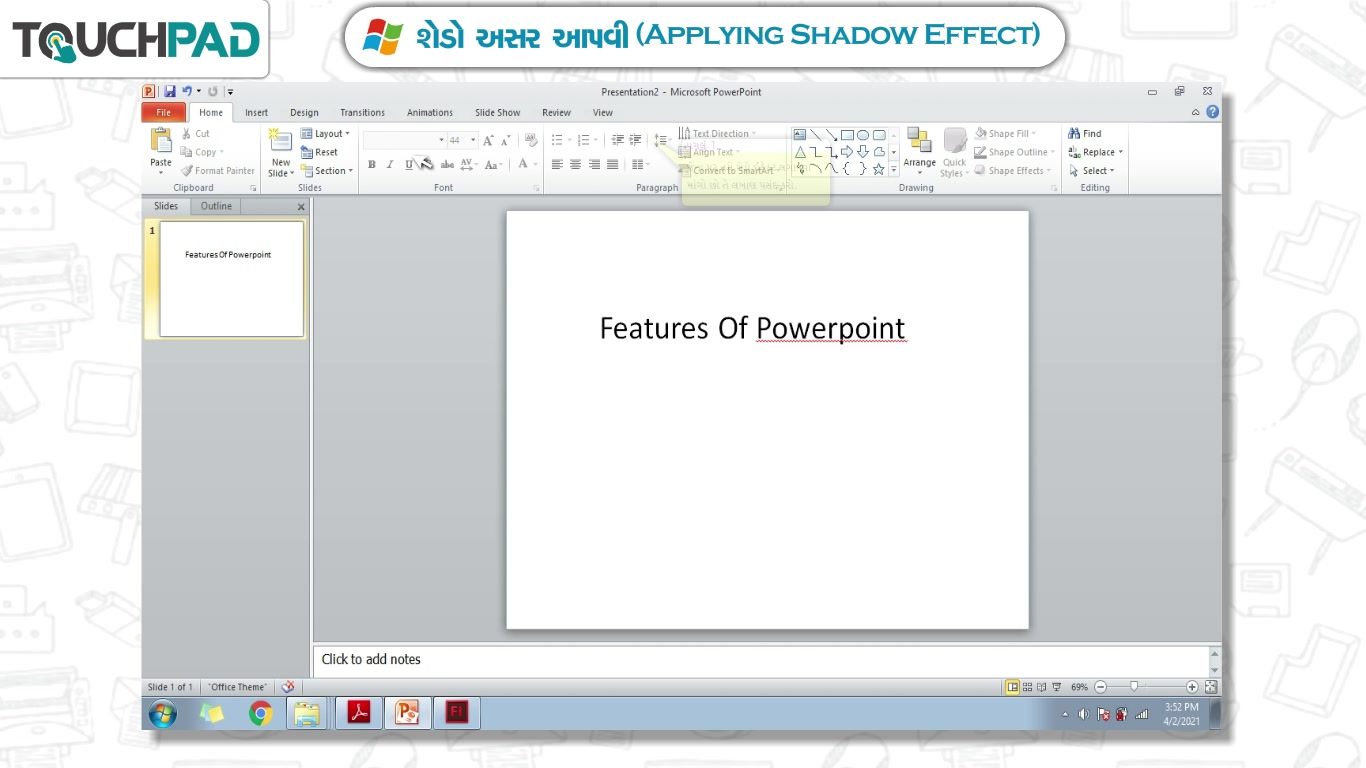Viewport: 1366px width, 768px height.
Task: Clear all text formatting
Action: tap(531, 141)
